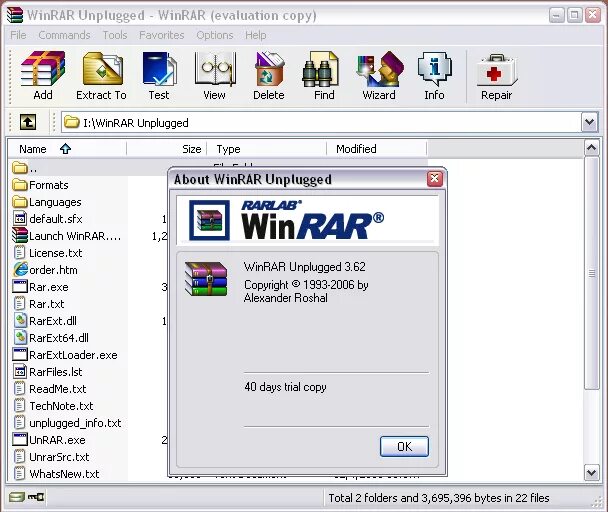The width and height of the screenshot is (608, 512).
Task: Select the WhatsNew.txt file name
Action: tap(64, 474)
